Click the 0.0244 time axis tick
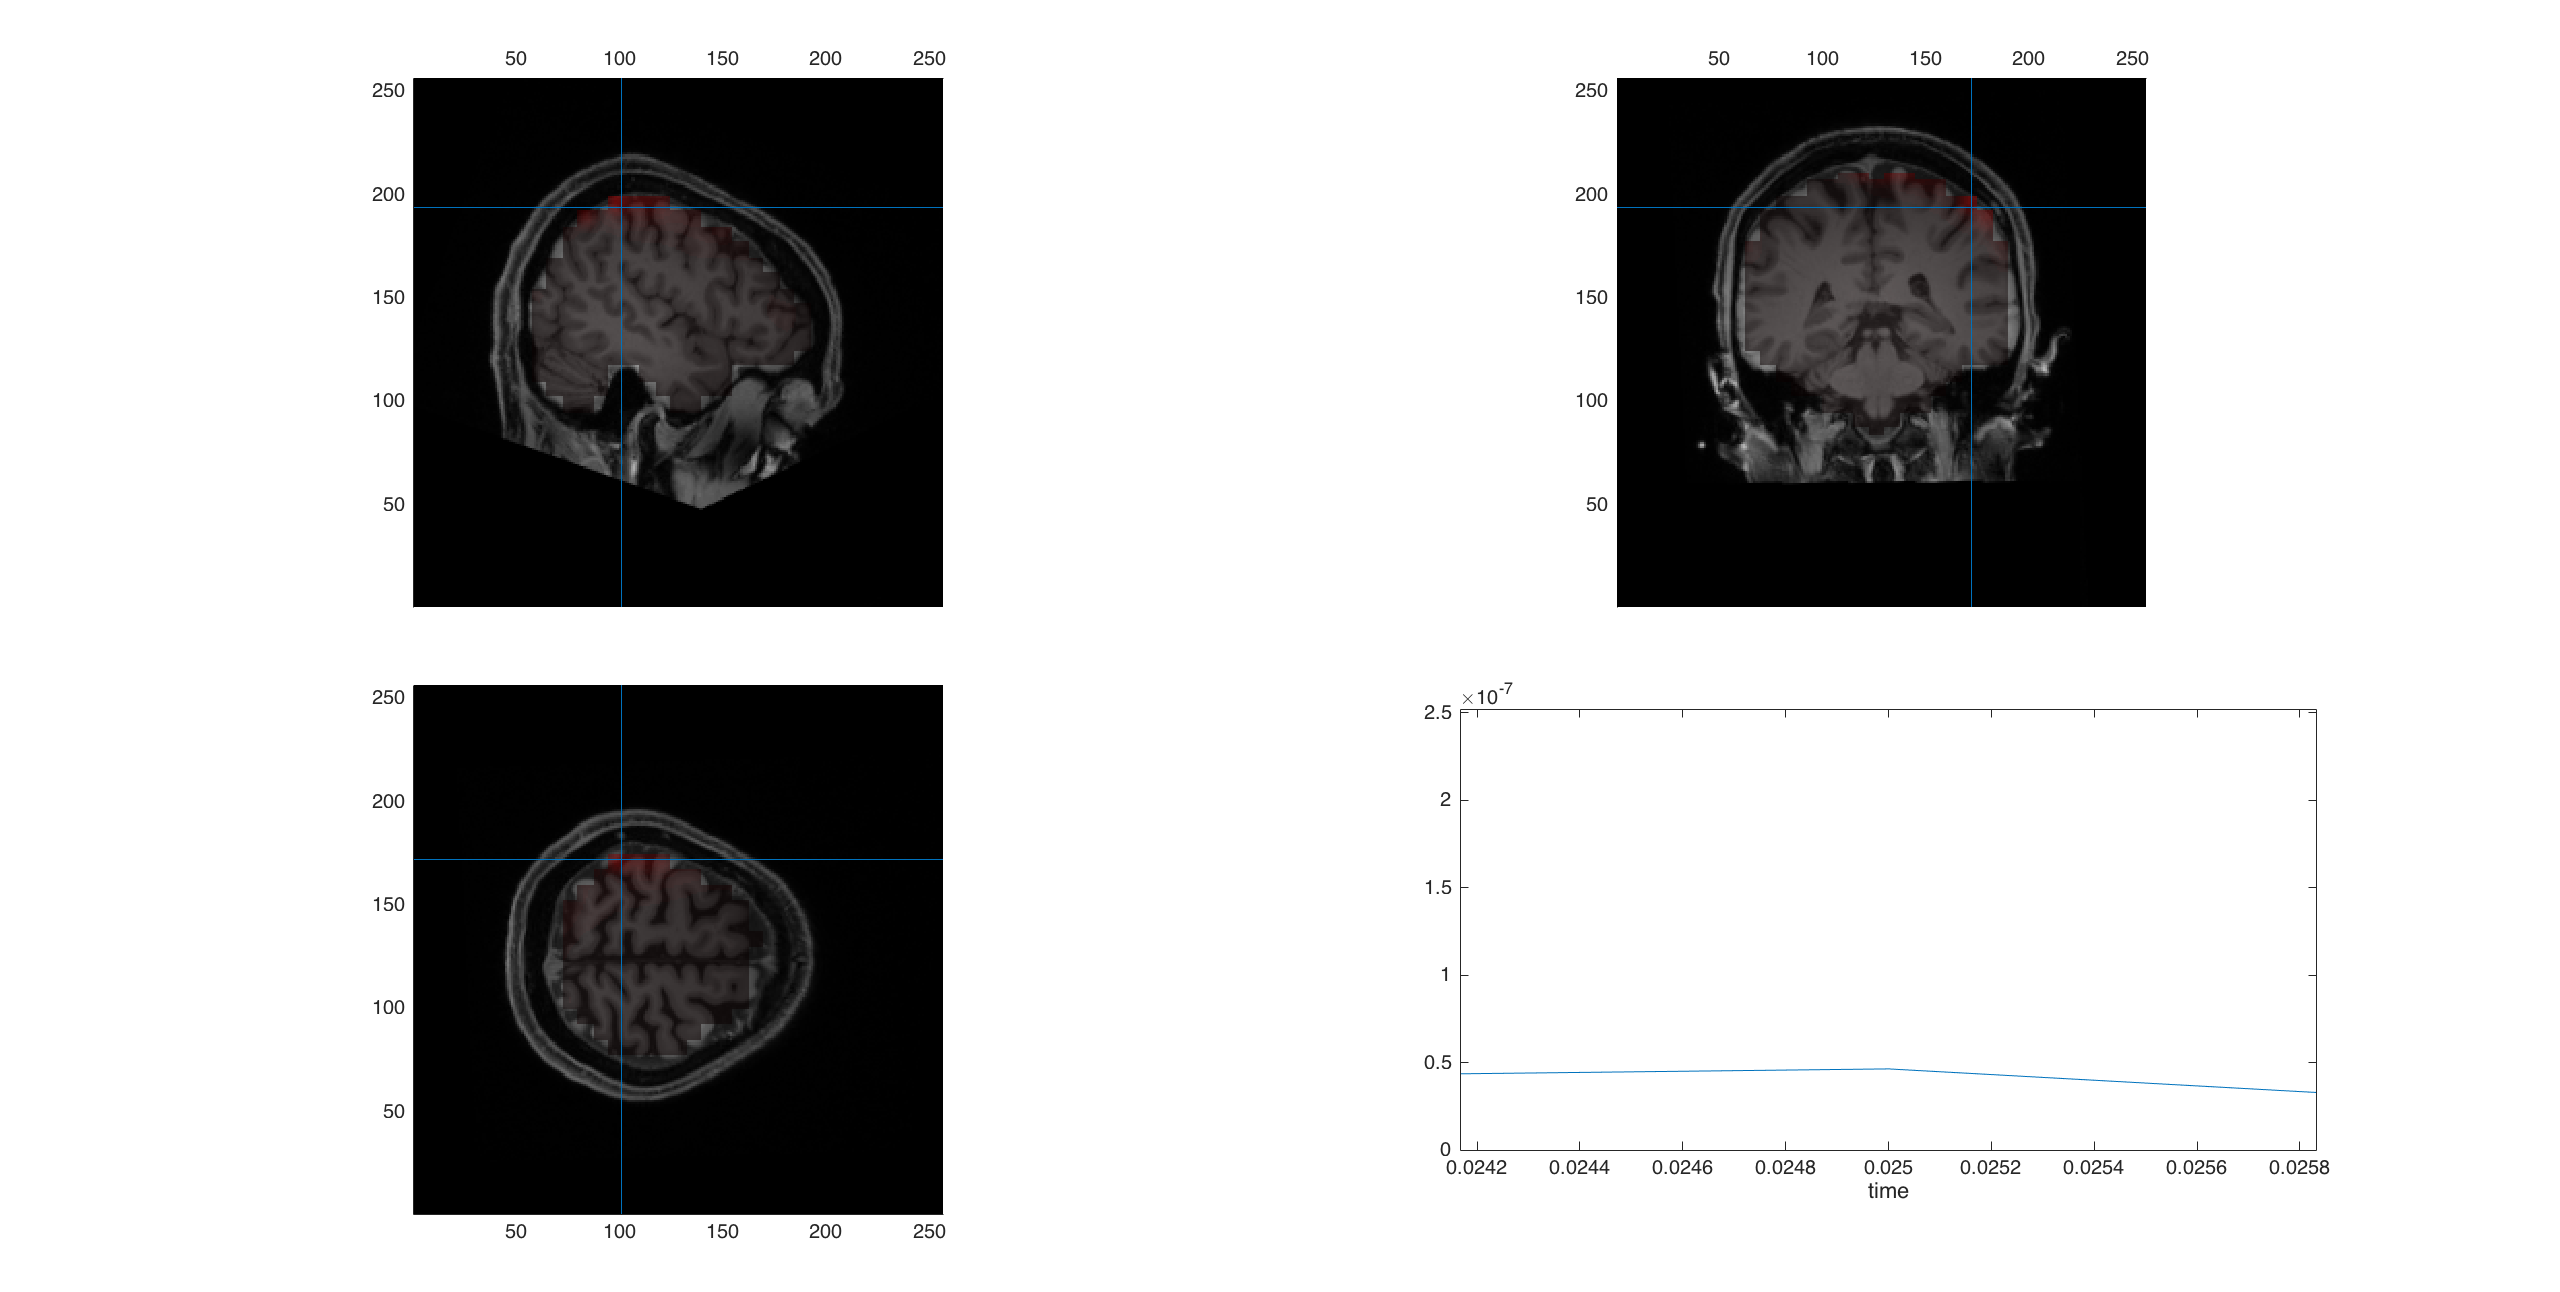 pyautogui.click(x=1579, y=1167)
